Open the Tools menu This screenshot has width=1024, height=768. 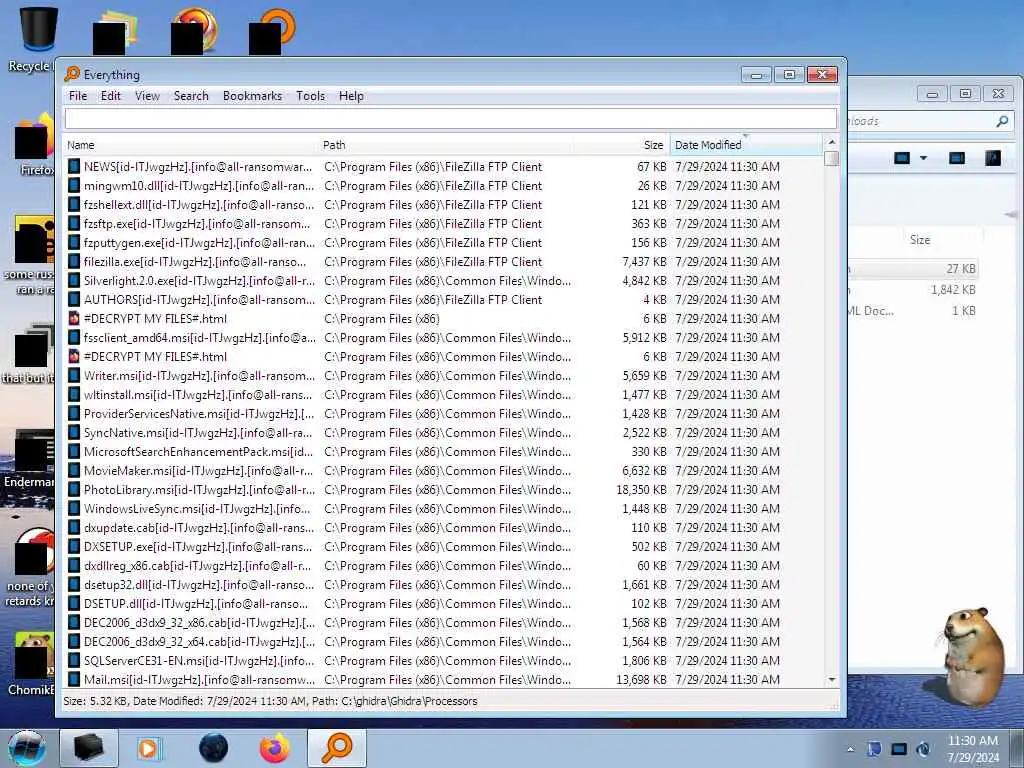(x=310, y=96)
